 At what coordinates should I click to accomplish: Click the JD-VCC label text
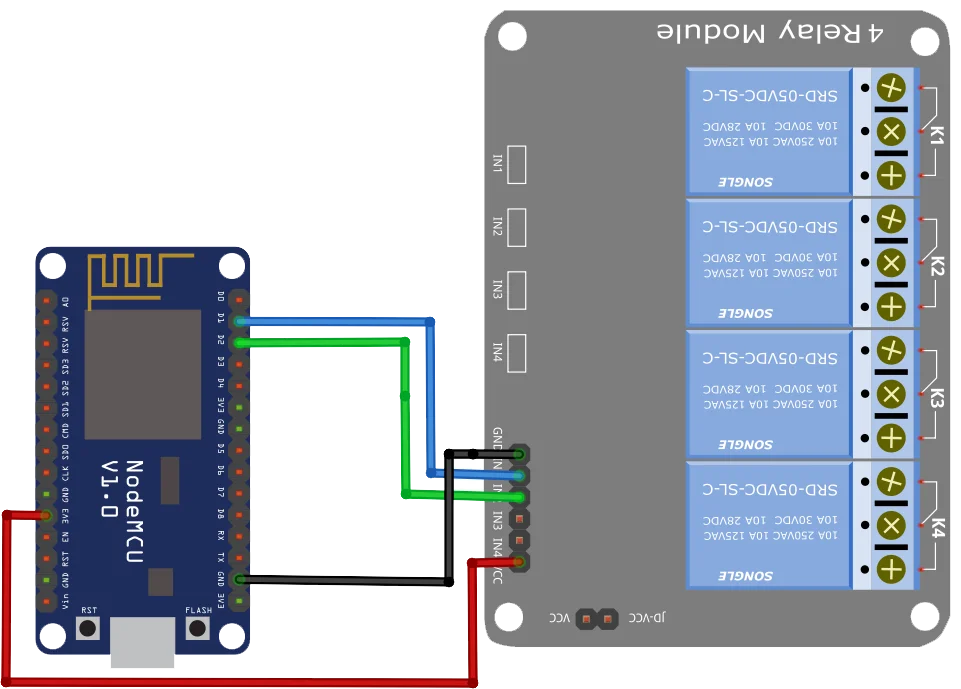coord(647,617)
